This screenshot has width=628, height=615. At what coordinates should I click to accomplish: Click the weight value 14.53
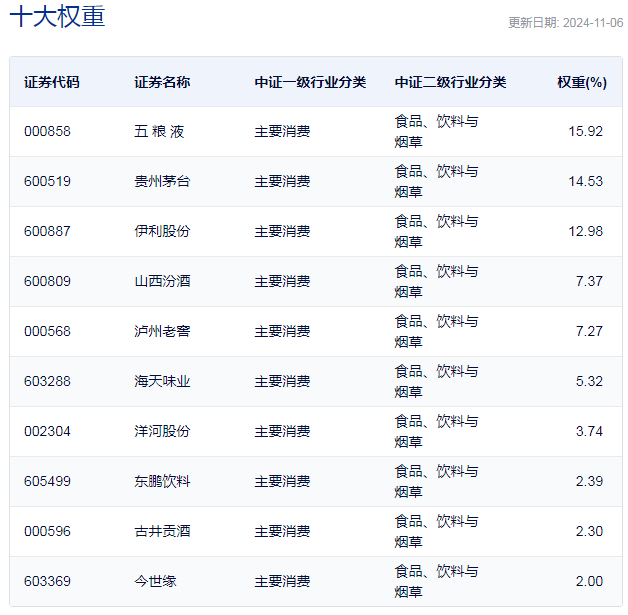coord(586,181)
